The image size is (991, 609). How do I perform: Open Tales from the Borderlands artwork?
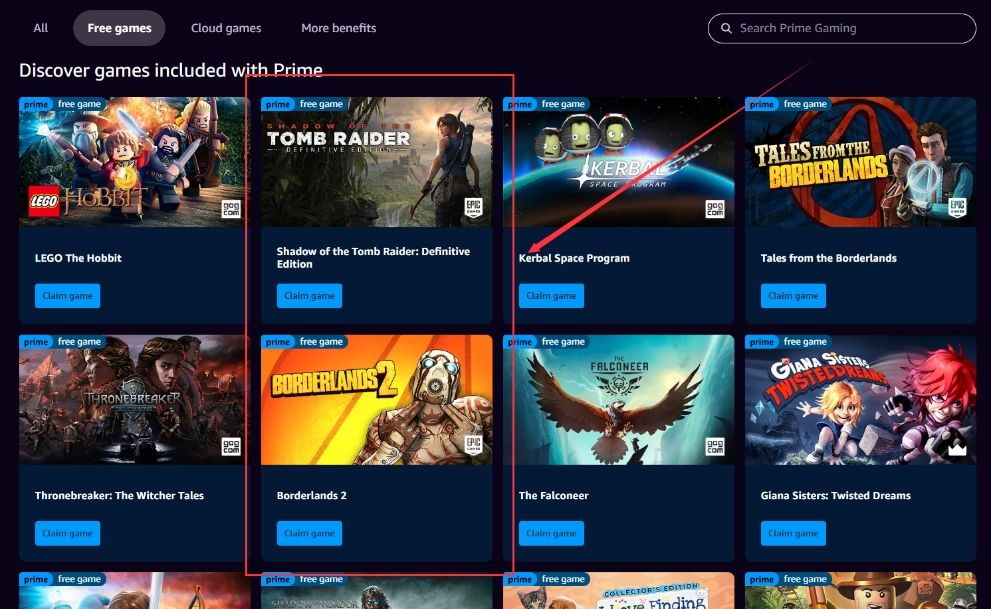coord(861,162)
